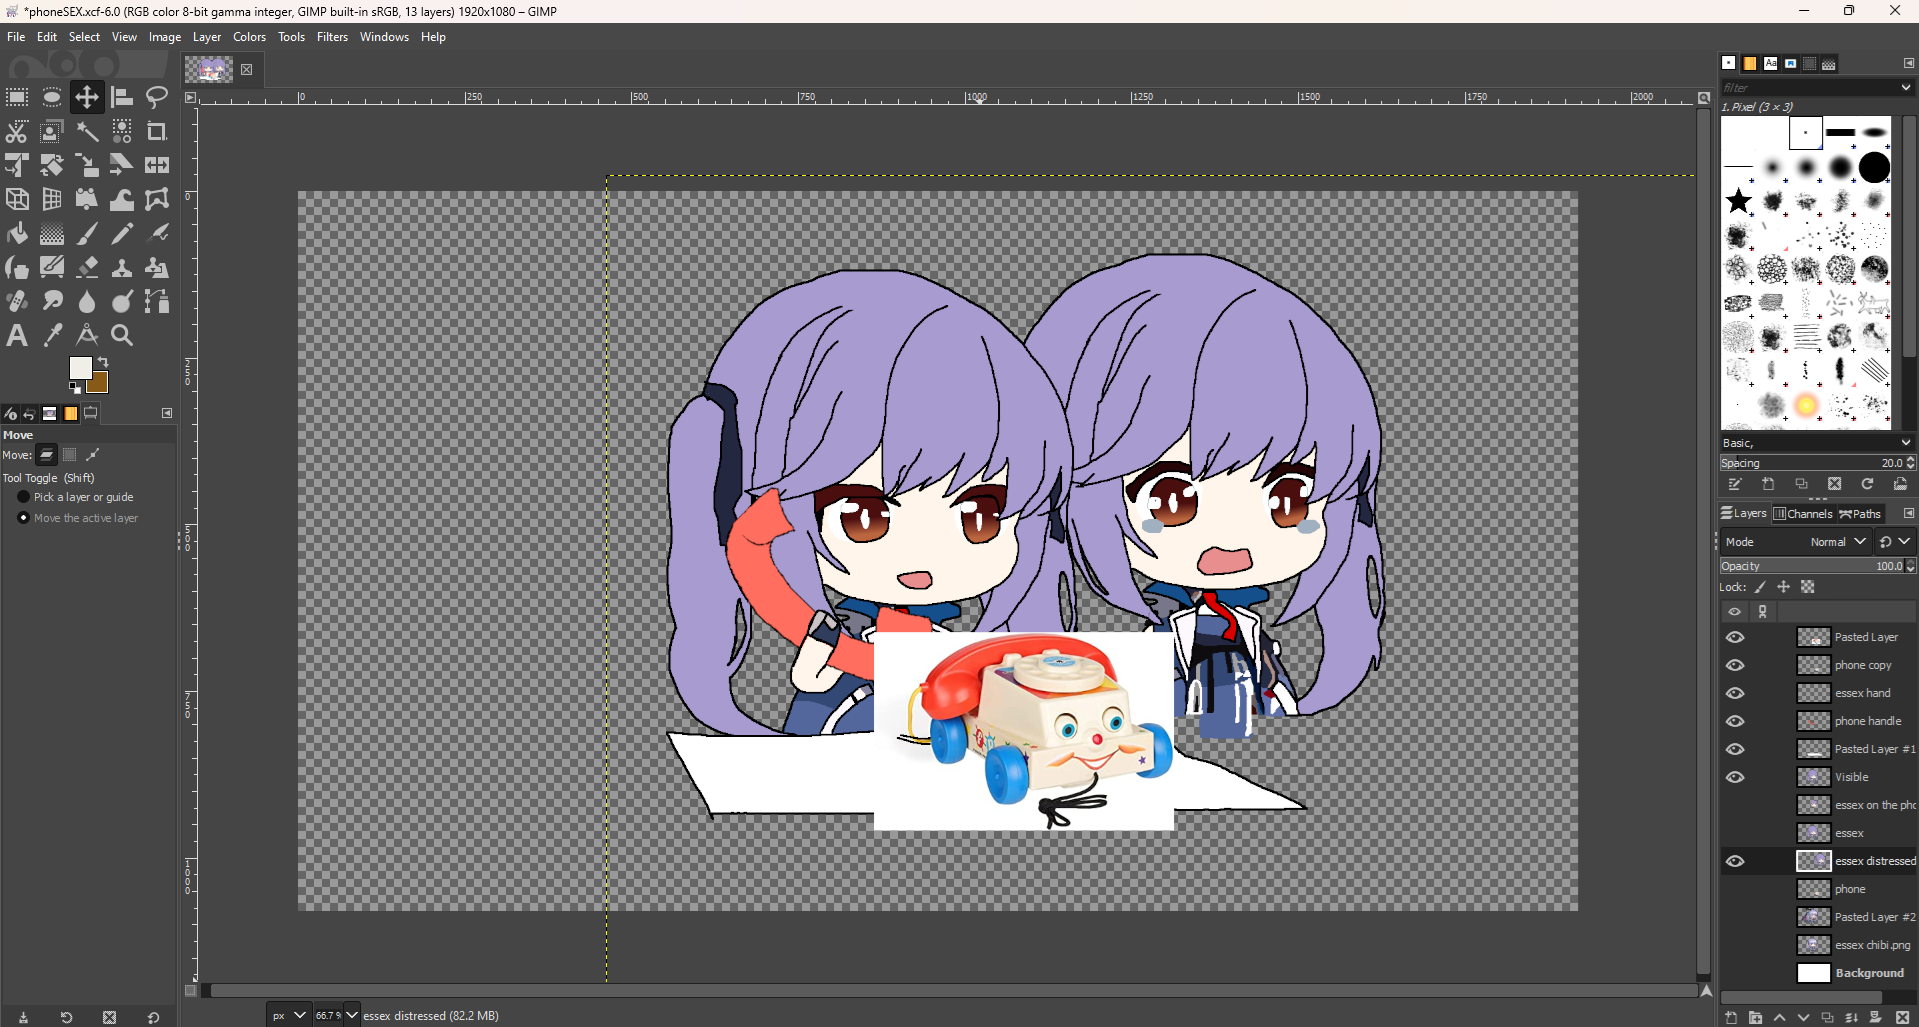Screen dimensions: 1919x1027
Task: Select the Scissors Select tool
Action: 17,131
